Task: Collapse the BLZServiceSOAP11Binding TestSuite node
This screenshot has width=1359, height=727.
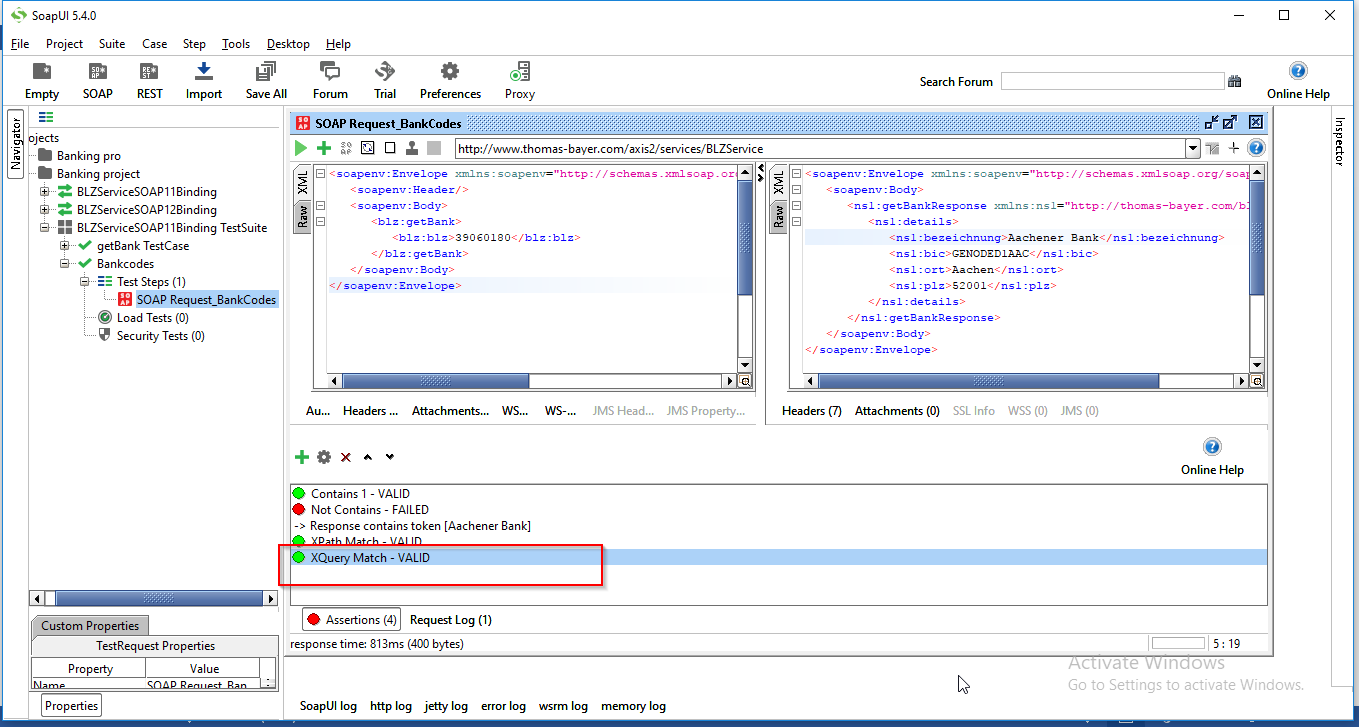Action: pyautogui.click(x=45, y=228)
